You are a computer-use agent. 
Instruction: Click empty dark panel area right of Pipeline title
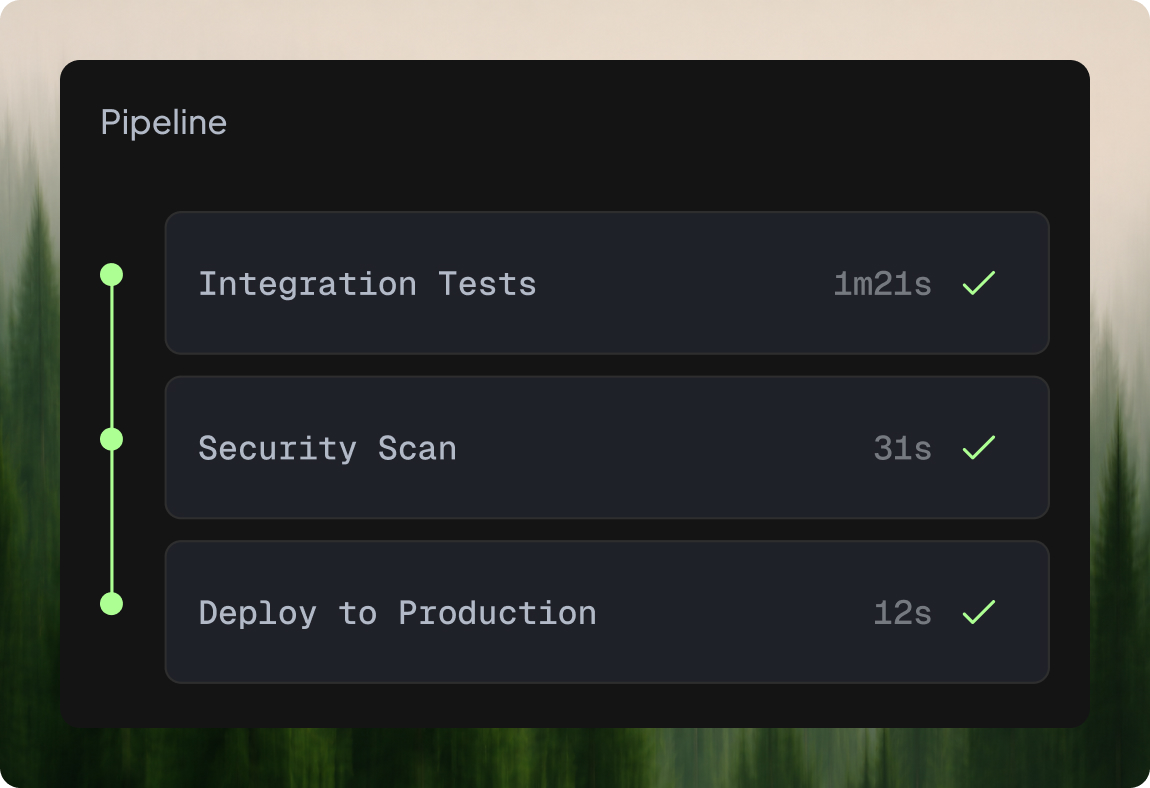[x=645, y=123]
